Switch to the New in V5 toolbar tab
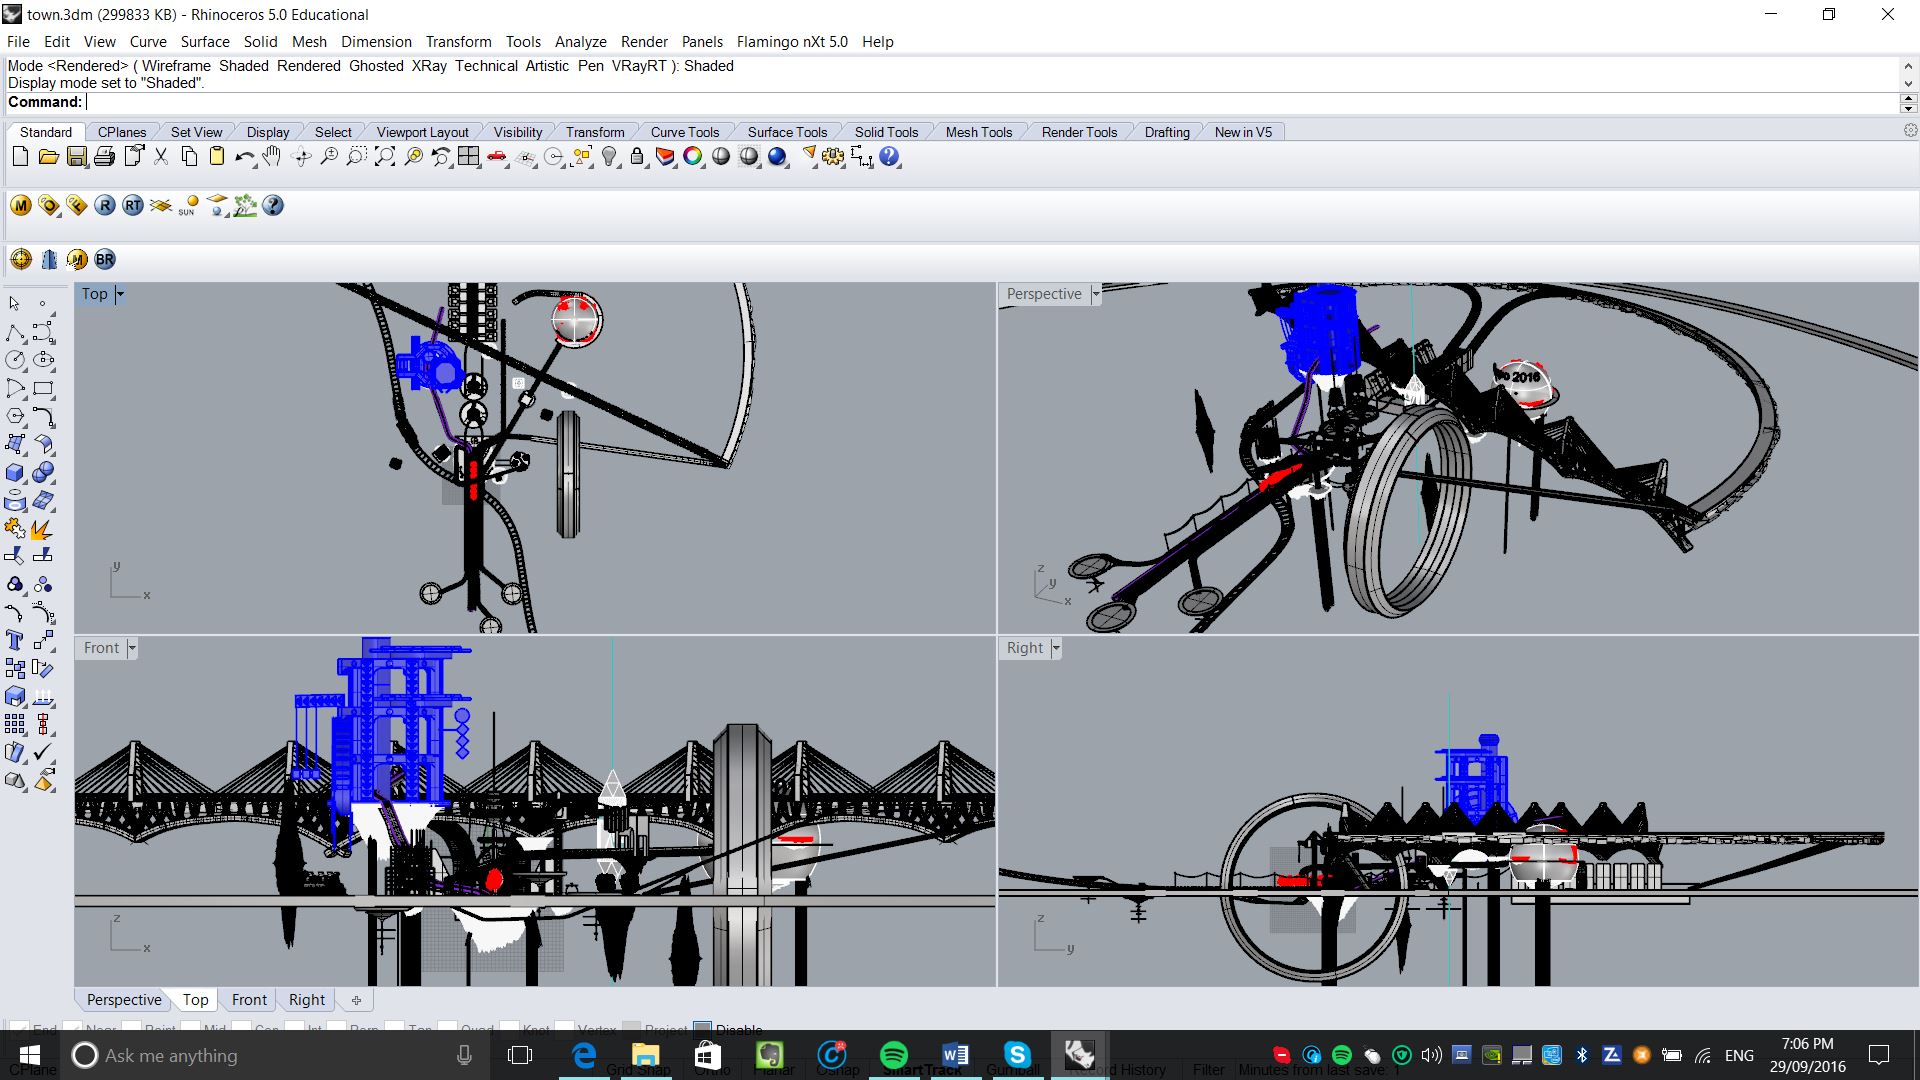This screenshot has width=1920, height=1080. pyautogui.click(x=1243, y=132)
